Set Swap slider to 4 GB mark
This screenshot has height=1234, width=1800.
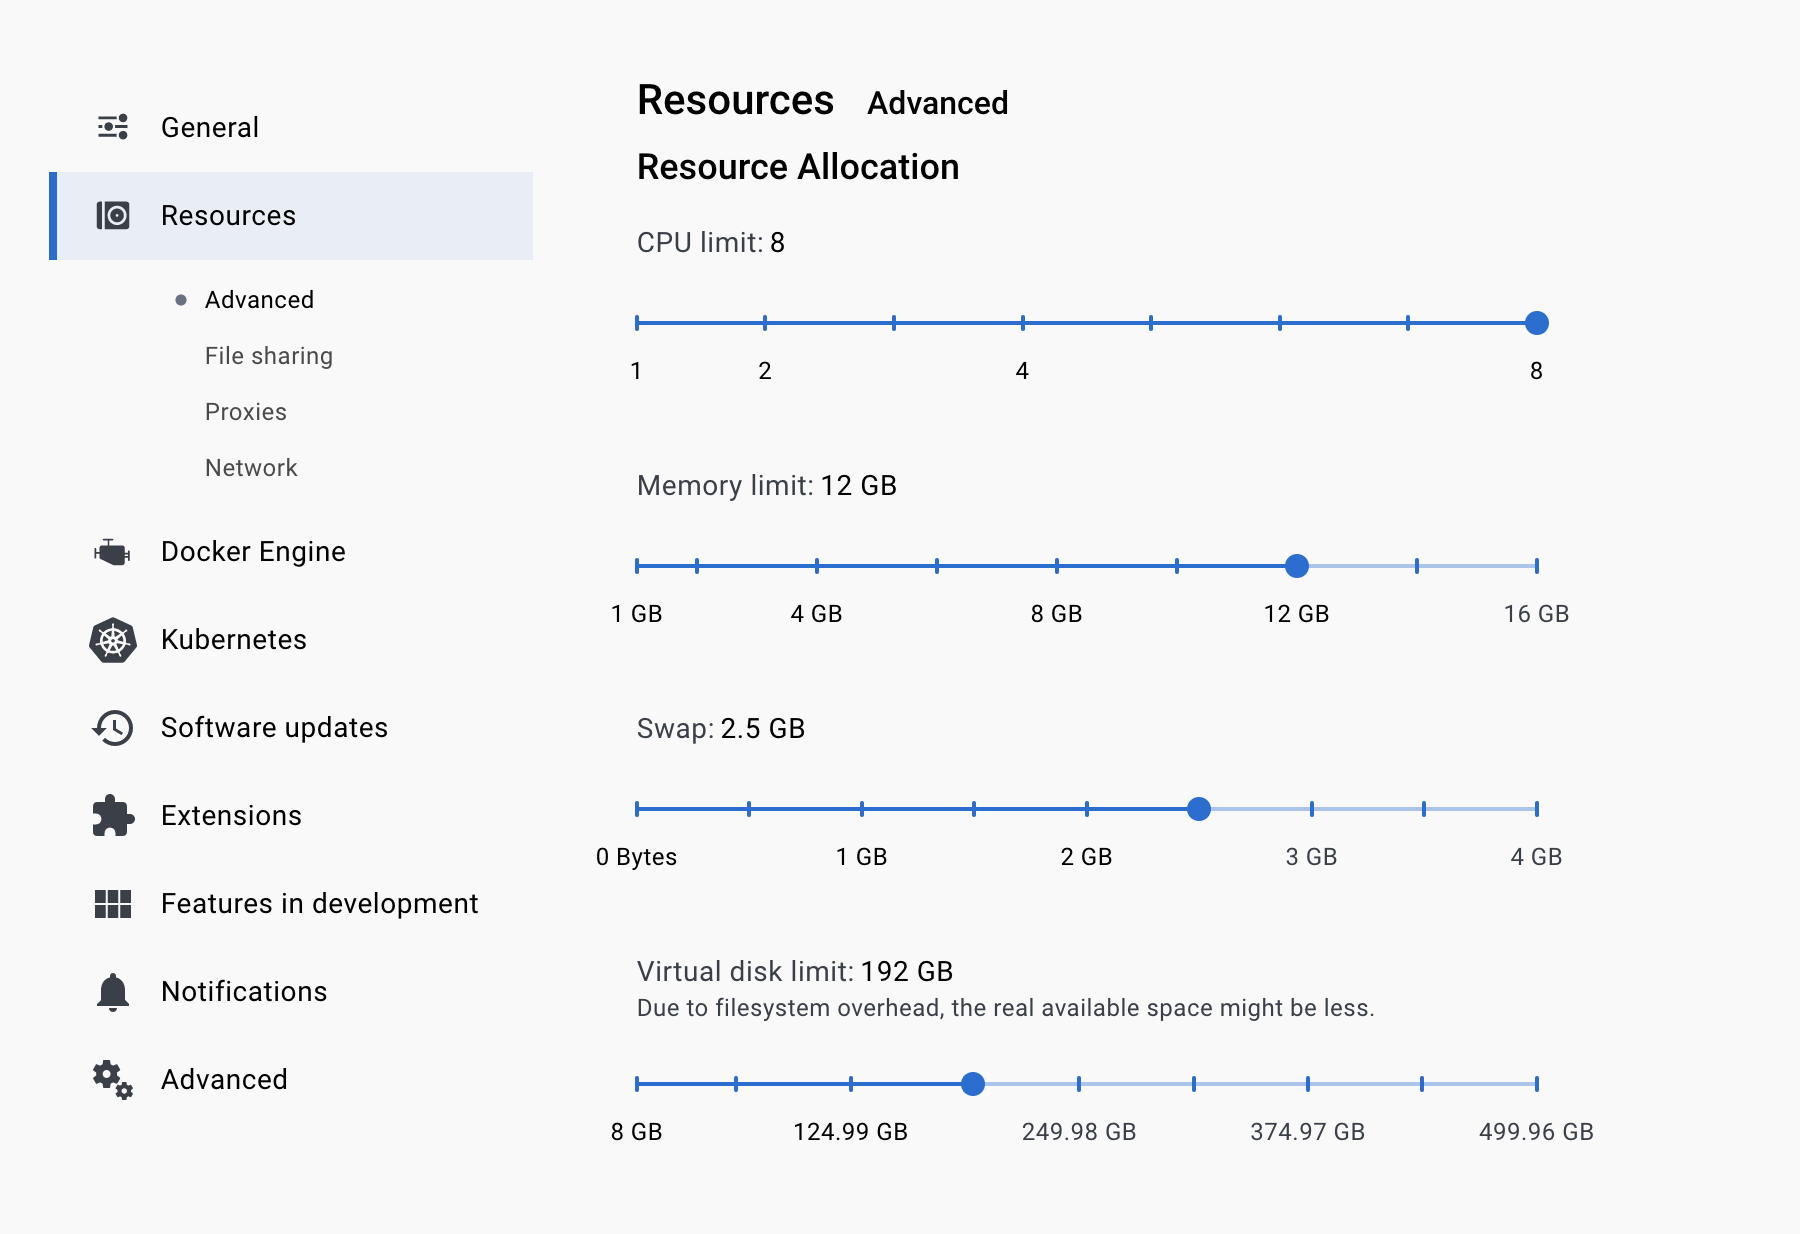(x=1537, y=809)
